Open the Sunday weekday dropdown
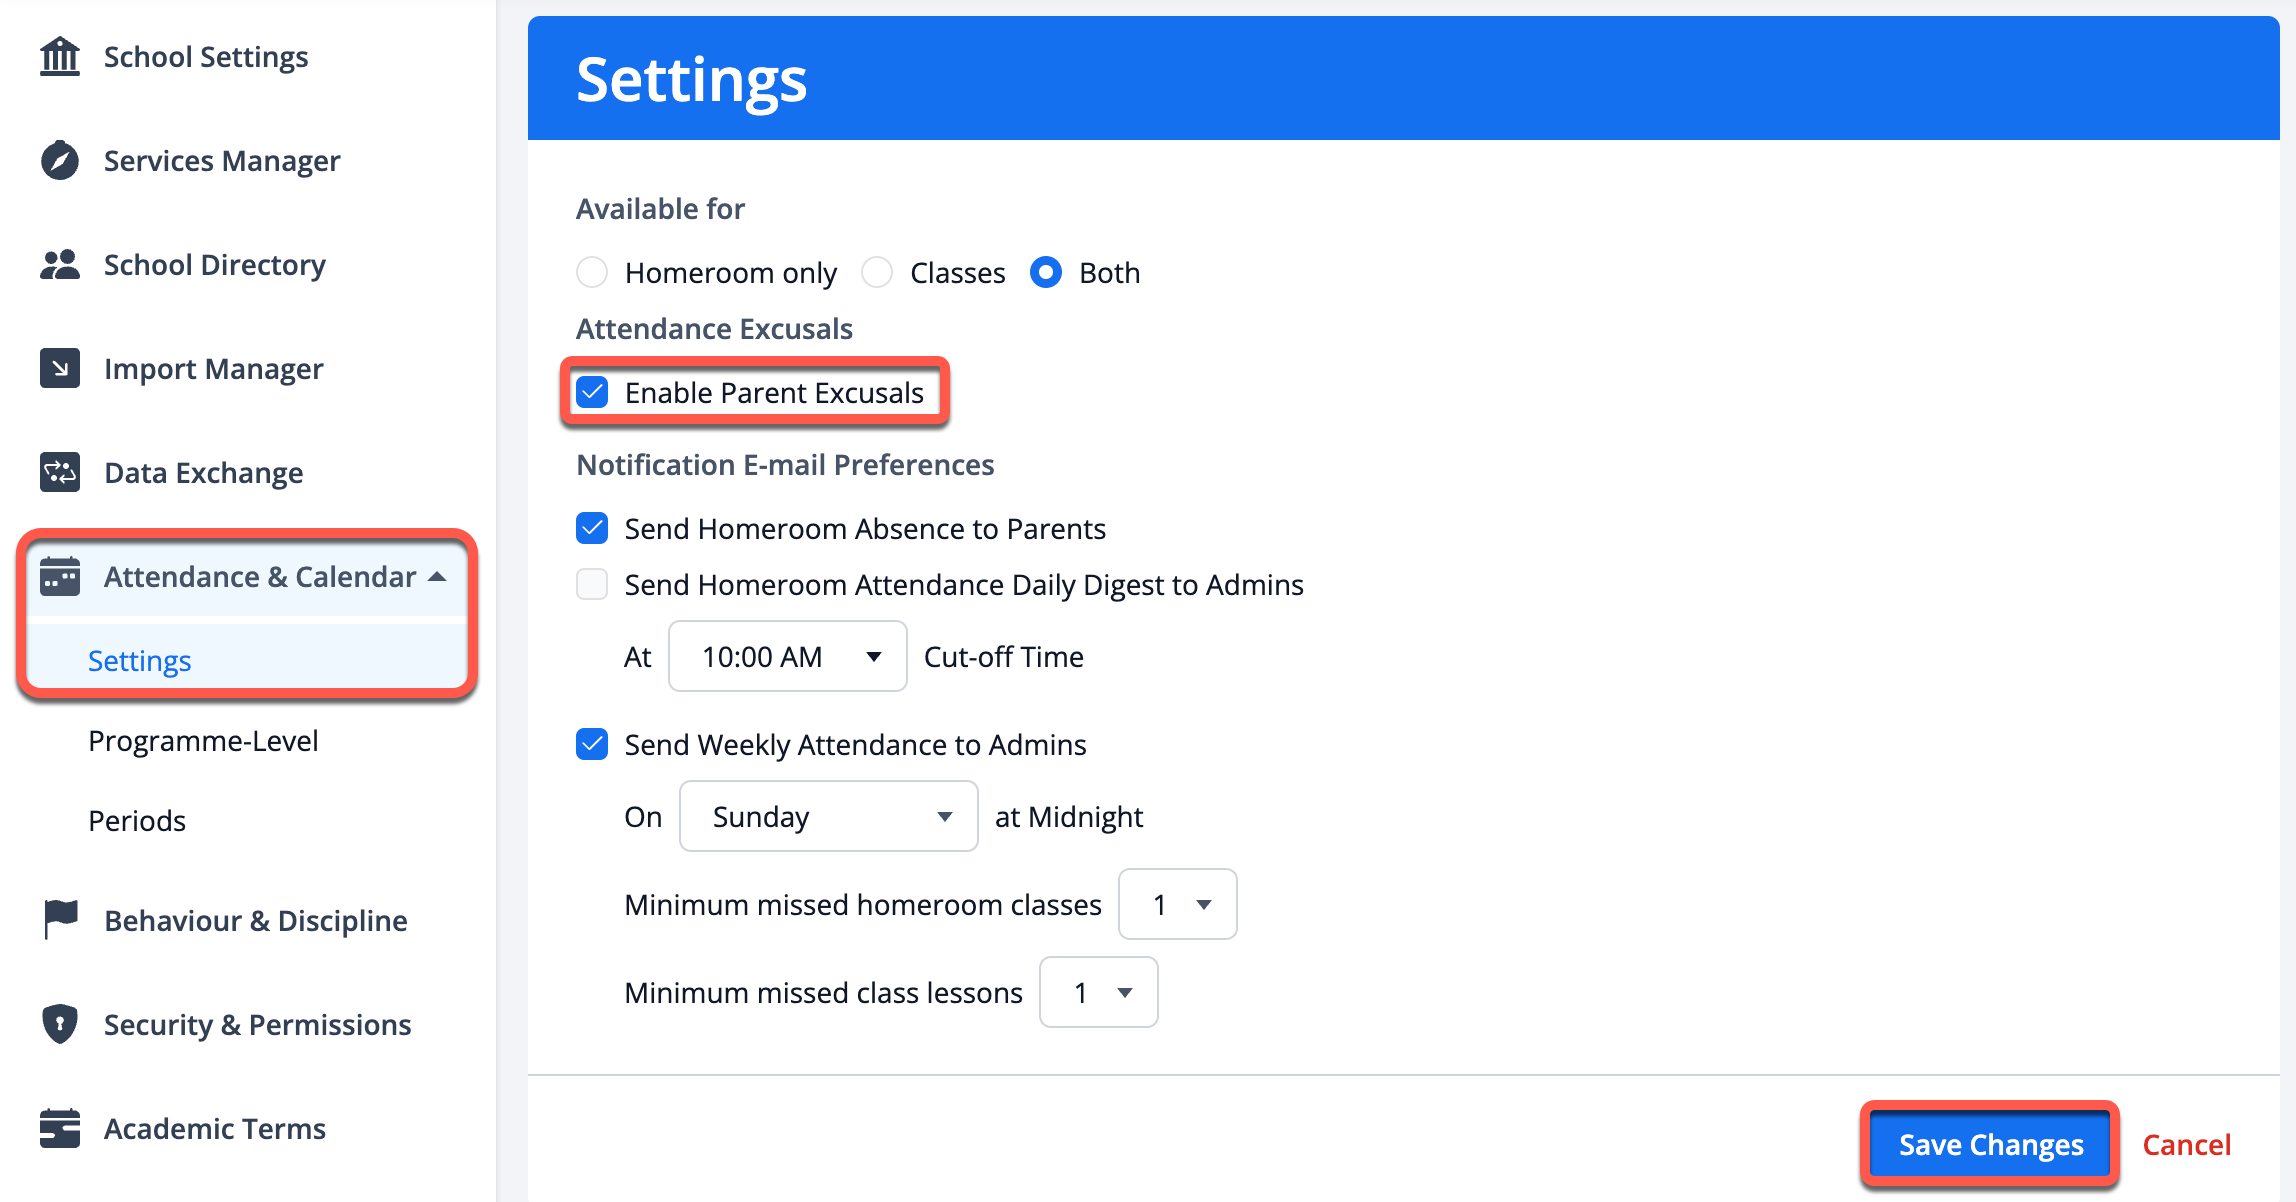The width and height of the screenshot is (2296, 1202). 828,817
